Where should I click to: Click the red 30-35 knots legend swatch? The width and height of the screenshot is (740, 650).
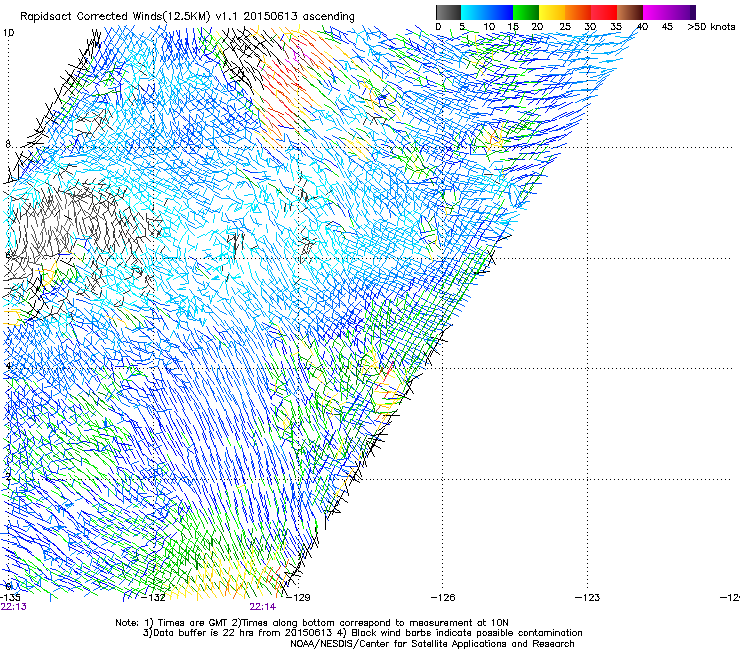click(x=604, y=12)
